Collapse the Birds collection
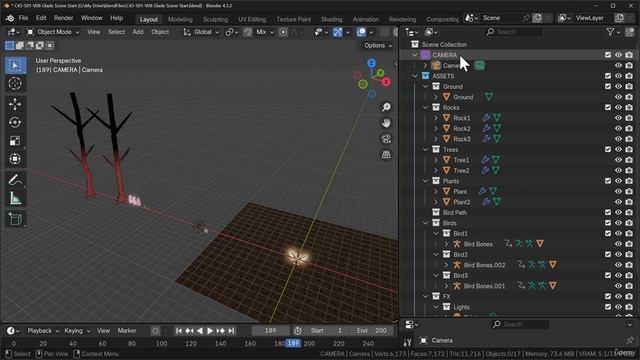This screenshot has height=360, width=640. click(425, 223)
